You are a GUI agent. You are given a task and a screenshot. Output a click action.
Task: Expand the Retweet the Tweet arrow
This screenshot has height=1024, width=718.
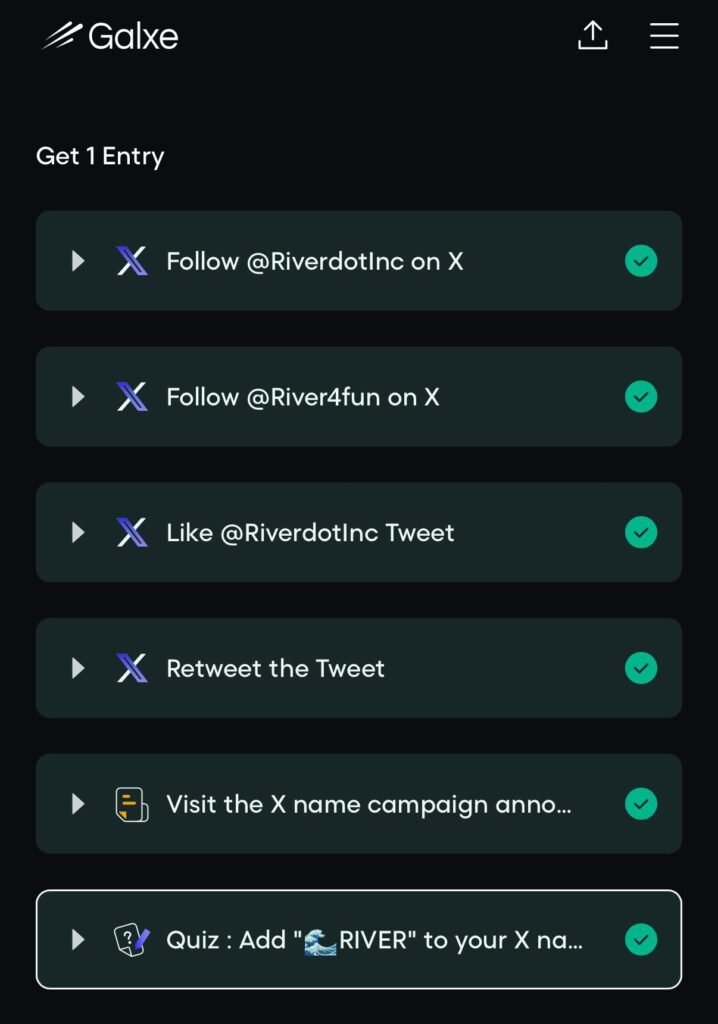78,668
